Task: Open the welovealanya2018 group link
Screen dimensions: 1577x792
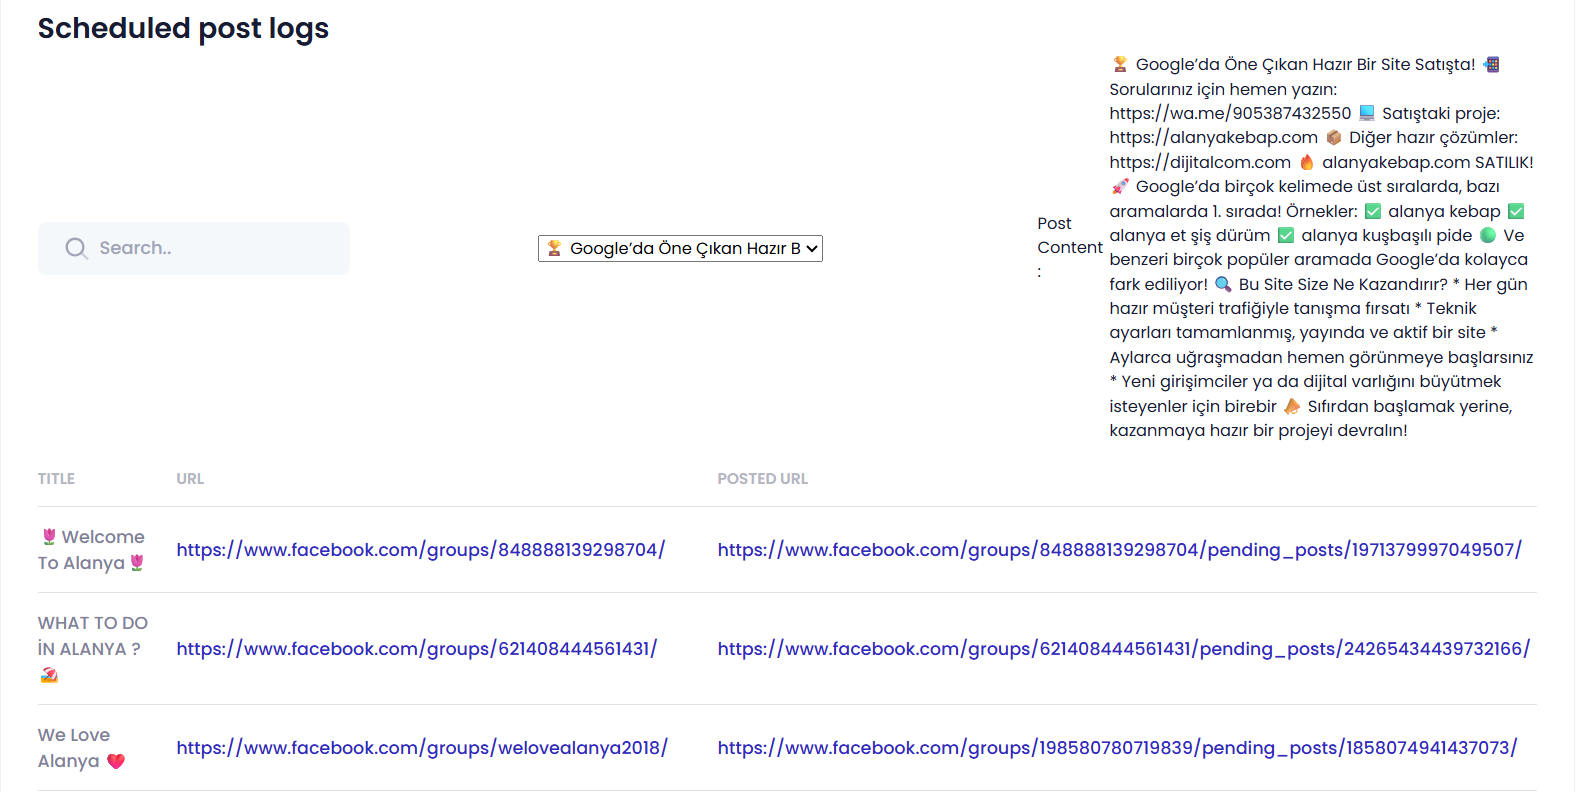Action: (421, 748)
